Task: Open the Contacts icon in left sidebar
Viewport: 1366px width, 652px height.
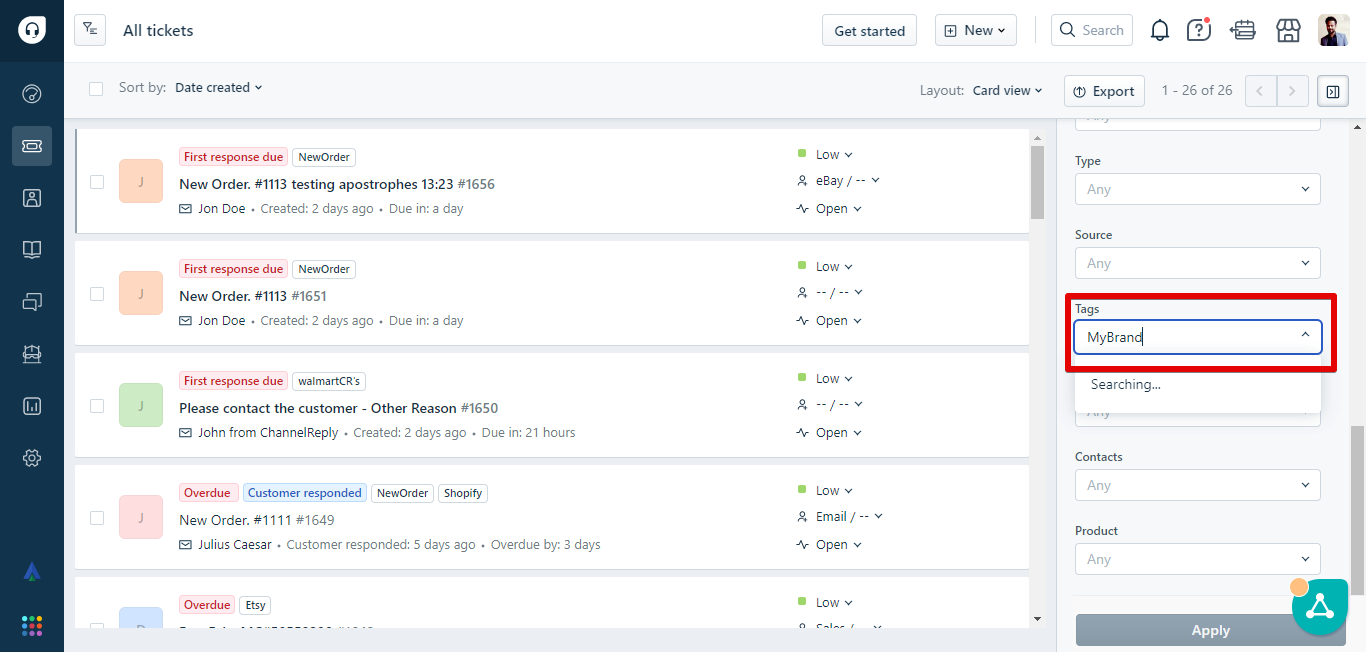Action: 32,198
